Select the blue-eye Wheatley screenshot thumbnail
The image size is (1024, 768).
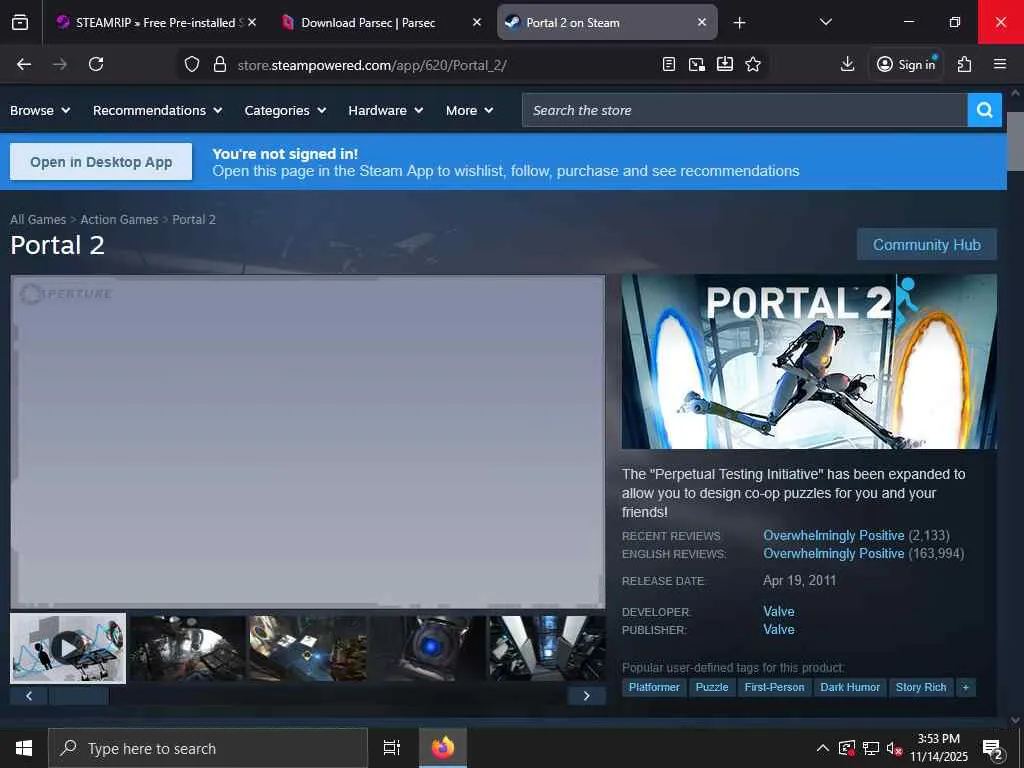[428, 648]
